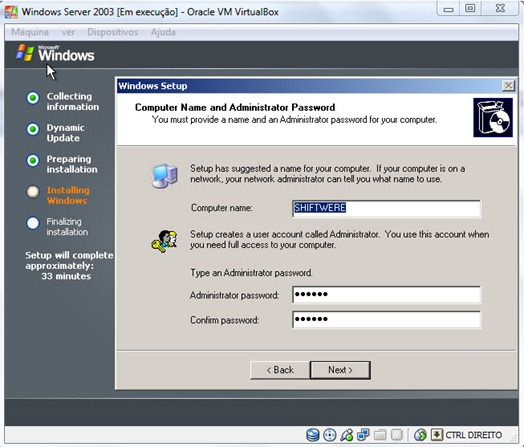Focus the Administrator password field
This screenshot has width=524, height=447.
pos(387,295)
